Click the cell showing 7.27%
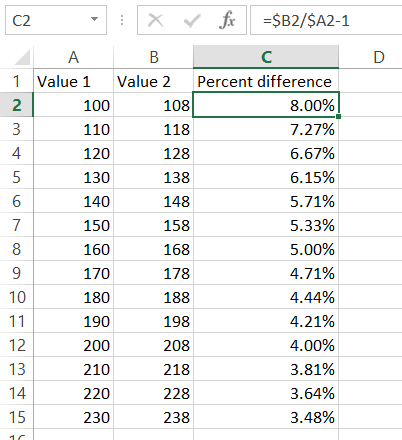This screenshot has height=440, width=402. pyautogui.click(x=266, y=129)
